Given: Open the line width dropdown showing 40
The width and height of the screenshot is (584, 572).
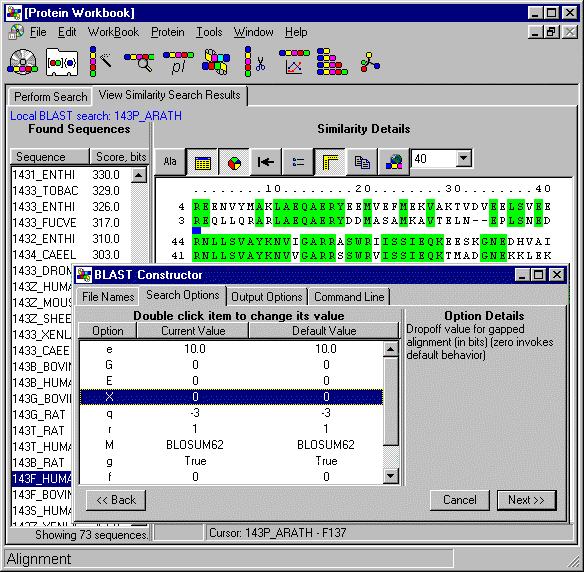Looking at the screenshot, I should 463,158.
